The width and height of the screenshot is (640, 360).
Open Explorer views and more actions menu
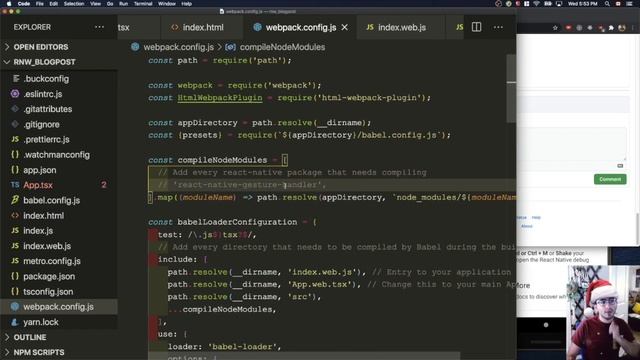click(99, 27)
